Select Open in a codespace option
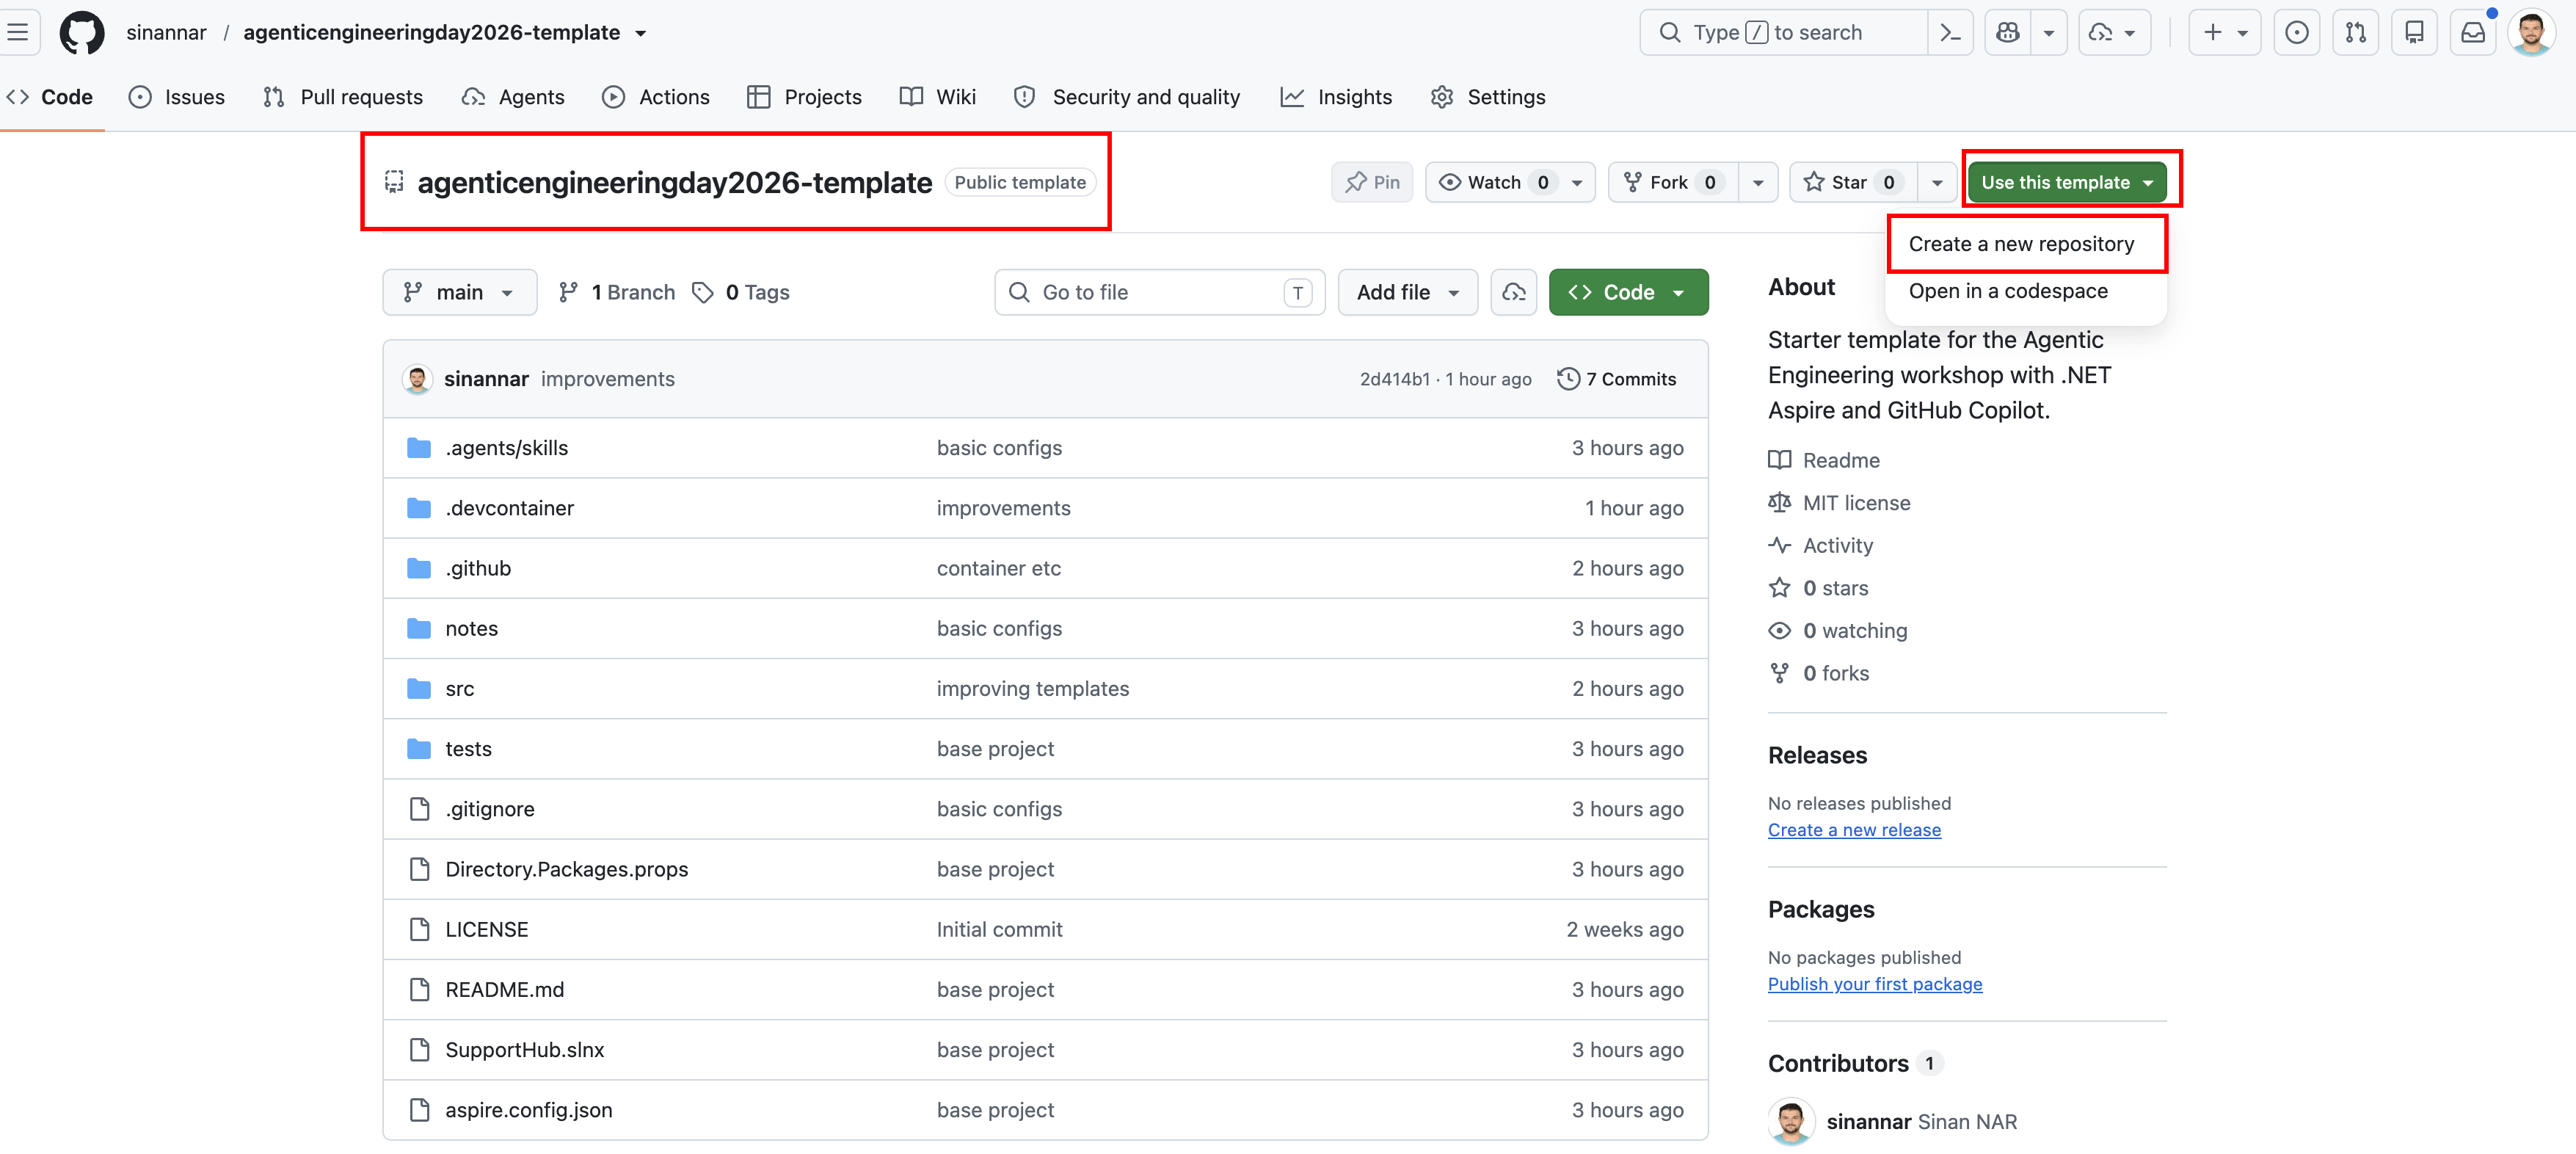 2008,291
